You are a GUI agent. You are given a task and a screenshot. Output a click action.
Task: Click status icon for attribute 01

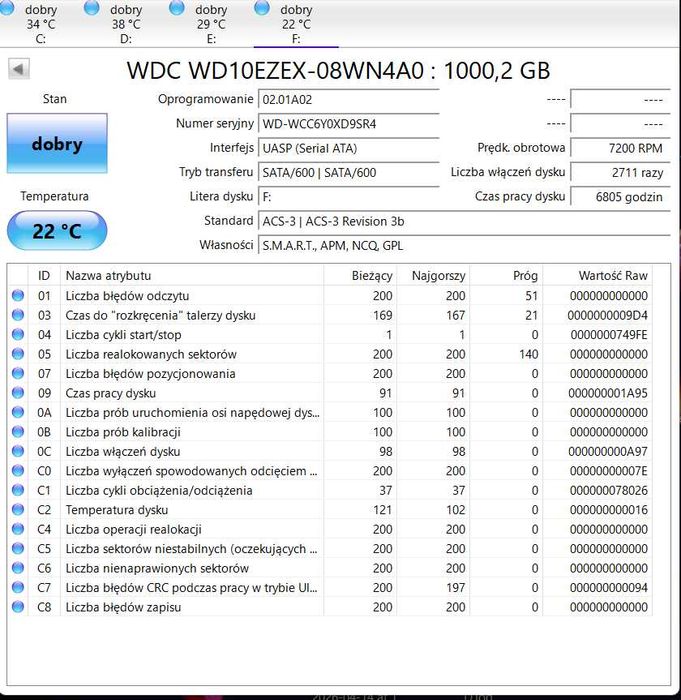pos(18,295)
